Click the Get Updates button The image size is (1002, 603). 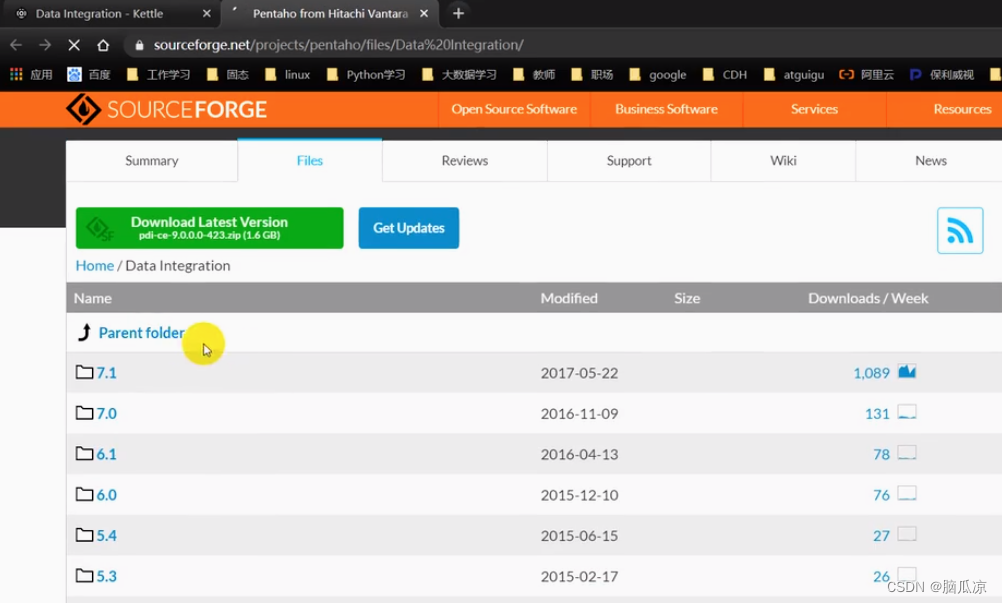coord(409,228)
